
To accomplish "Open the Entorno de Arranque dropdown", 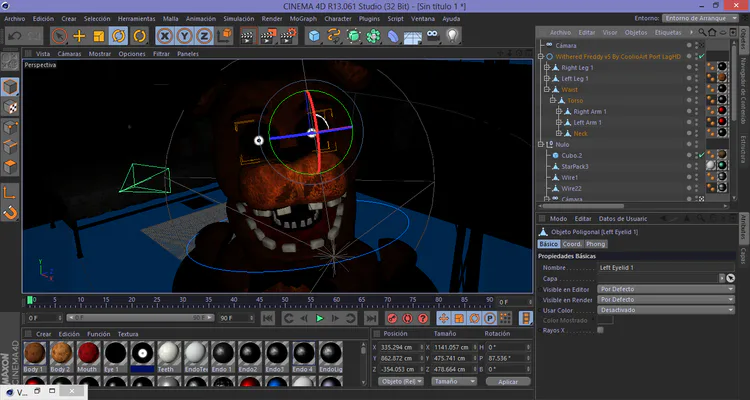I will click(701, 18).
